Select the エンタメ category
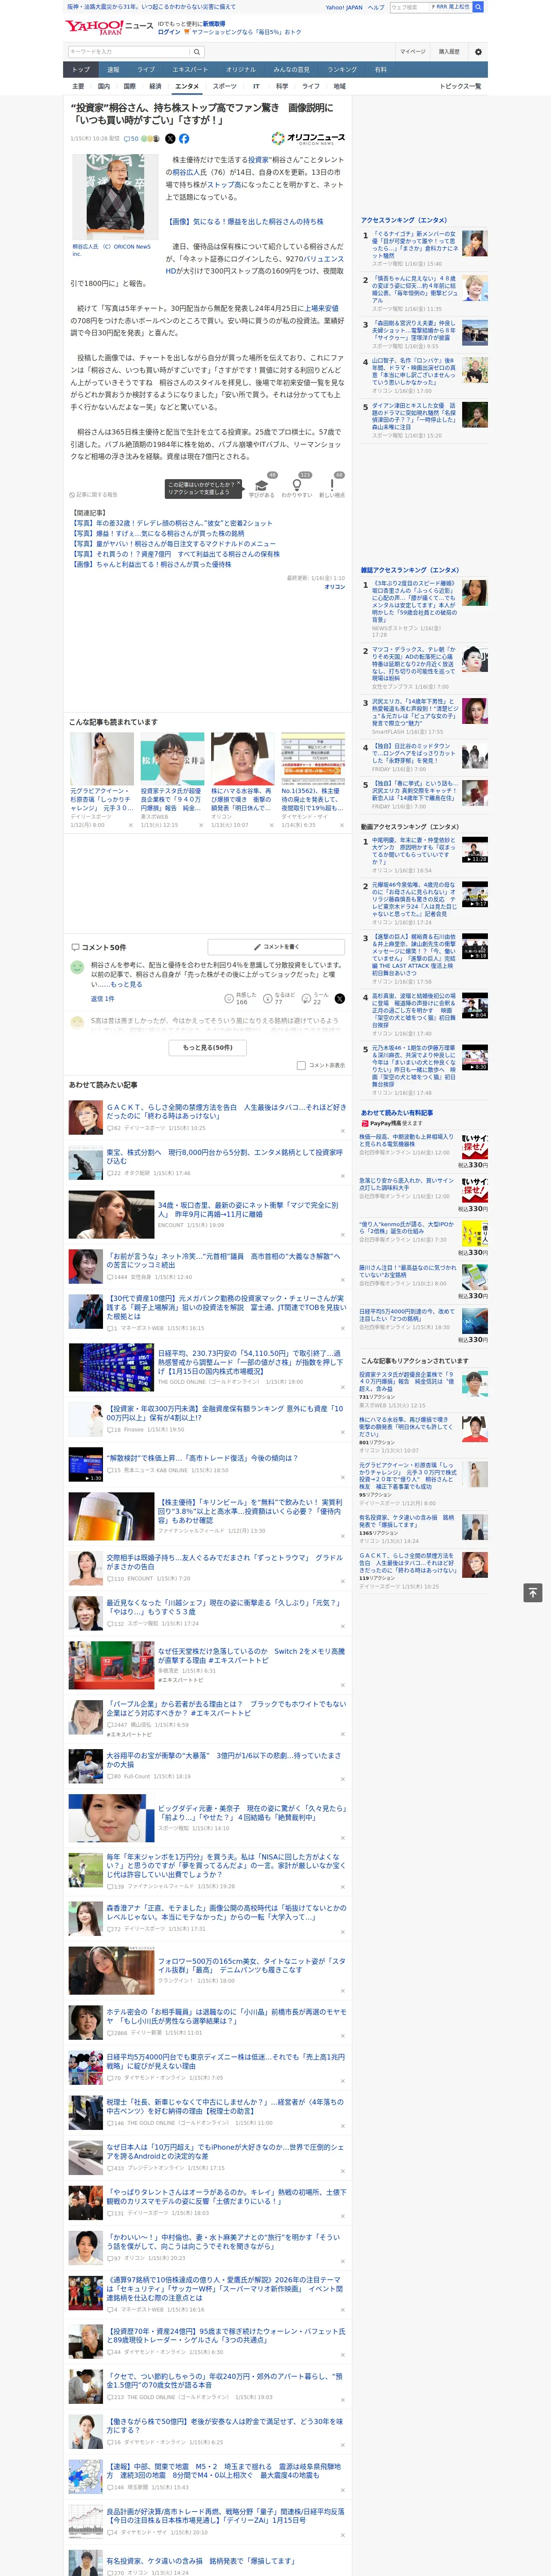Image resolution: width=551 pixels, height=2576 pixels. click(187, 86)
